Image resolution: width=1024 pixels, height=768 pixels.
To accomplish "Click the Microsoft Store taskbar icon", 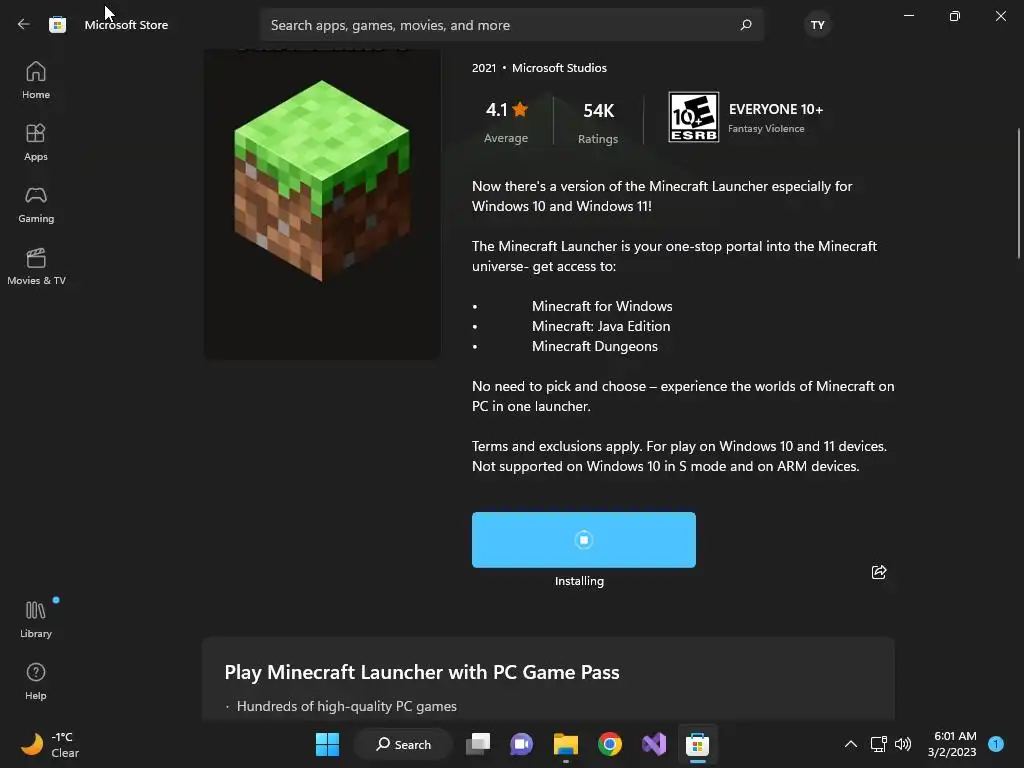I will (x=697, y=744).
